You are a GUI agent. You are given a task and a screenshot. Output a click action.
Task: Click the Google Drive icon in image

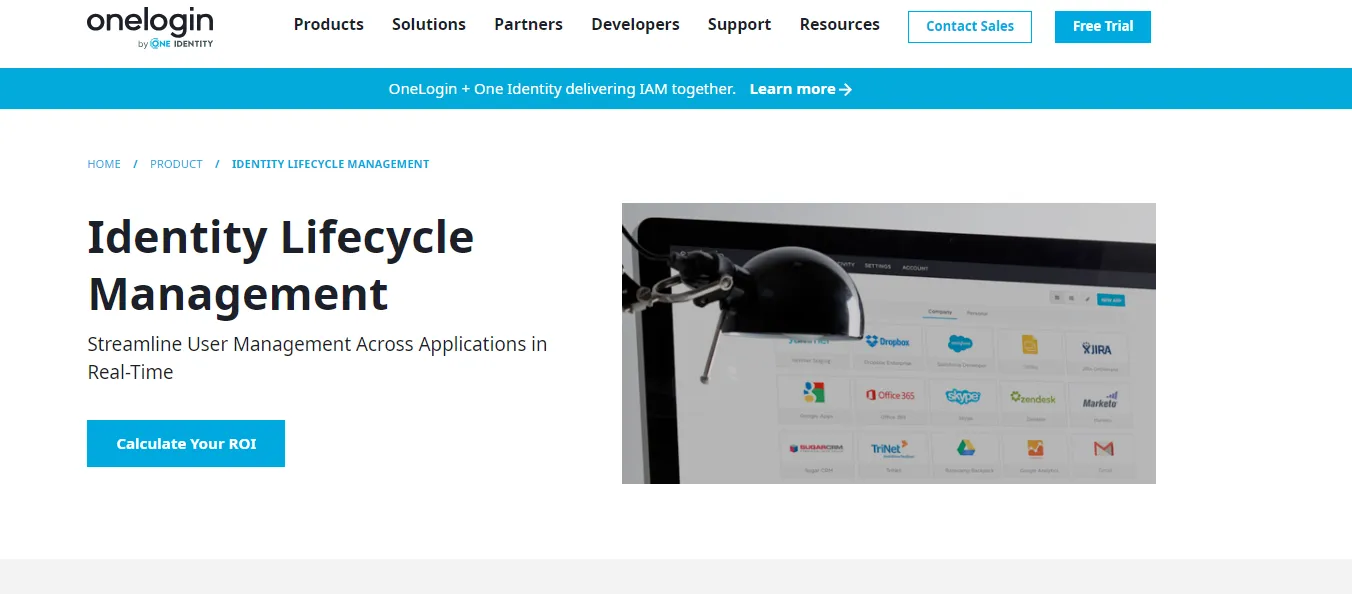964,447
